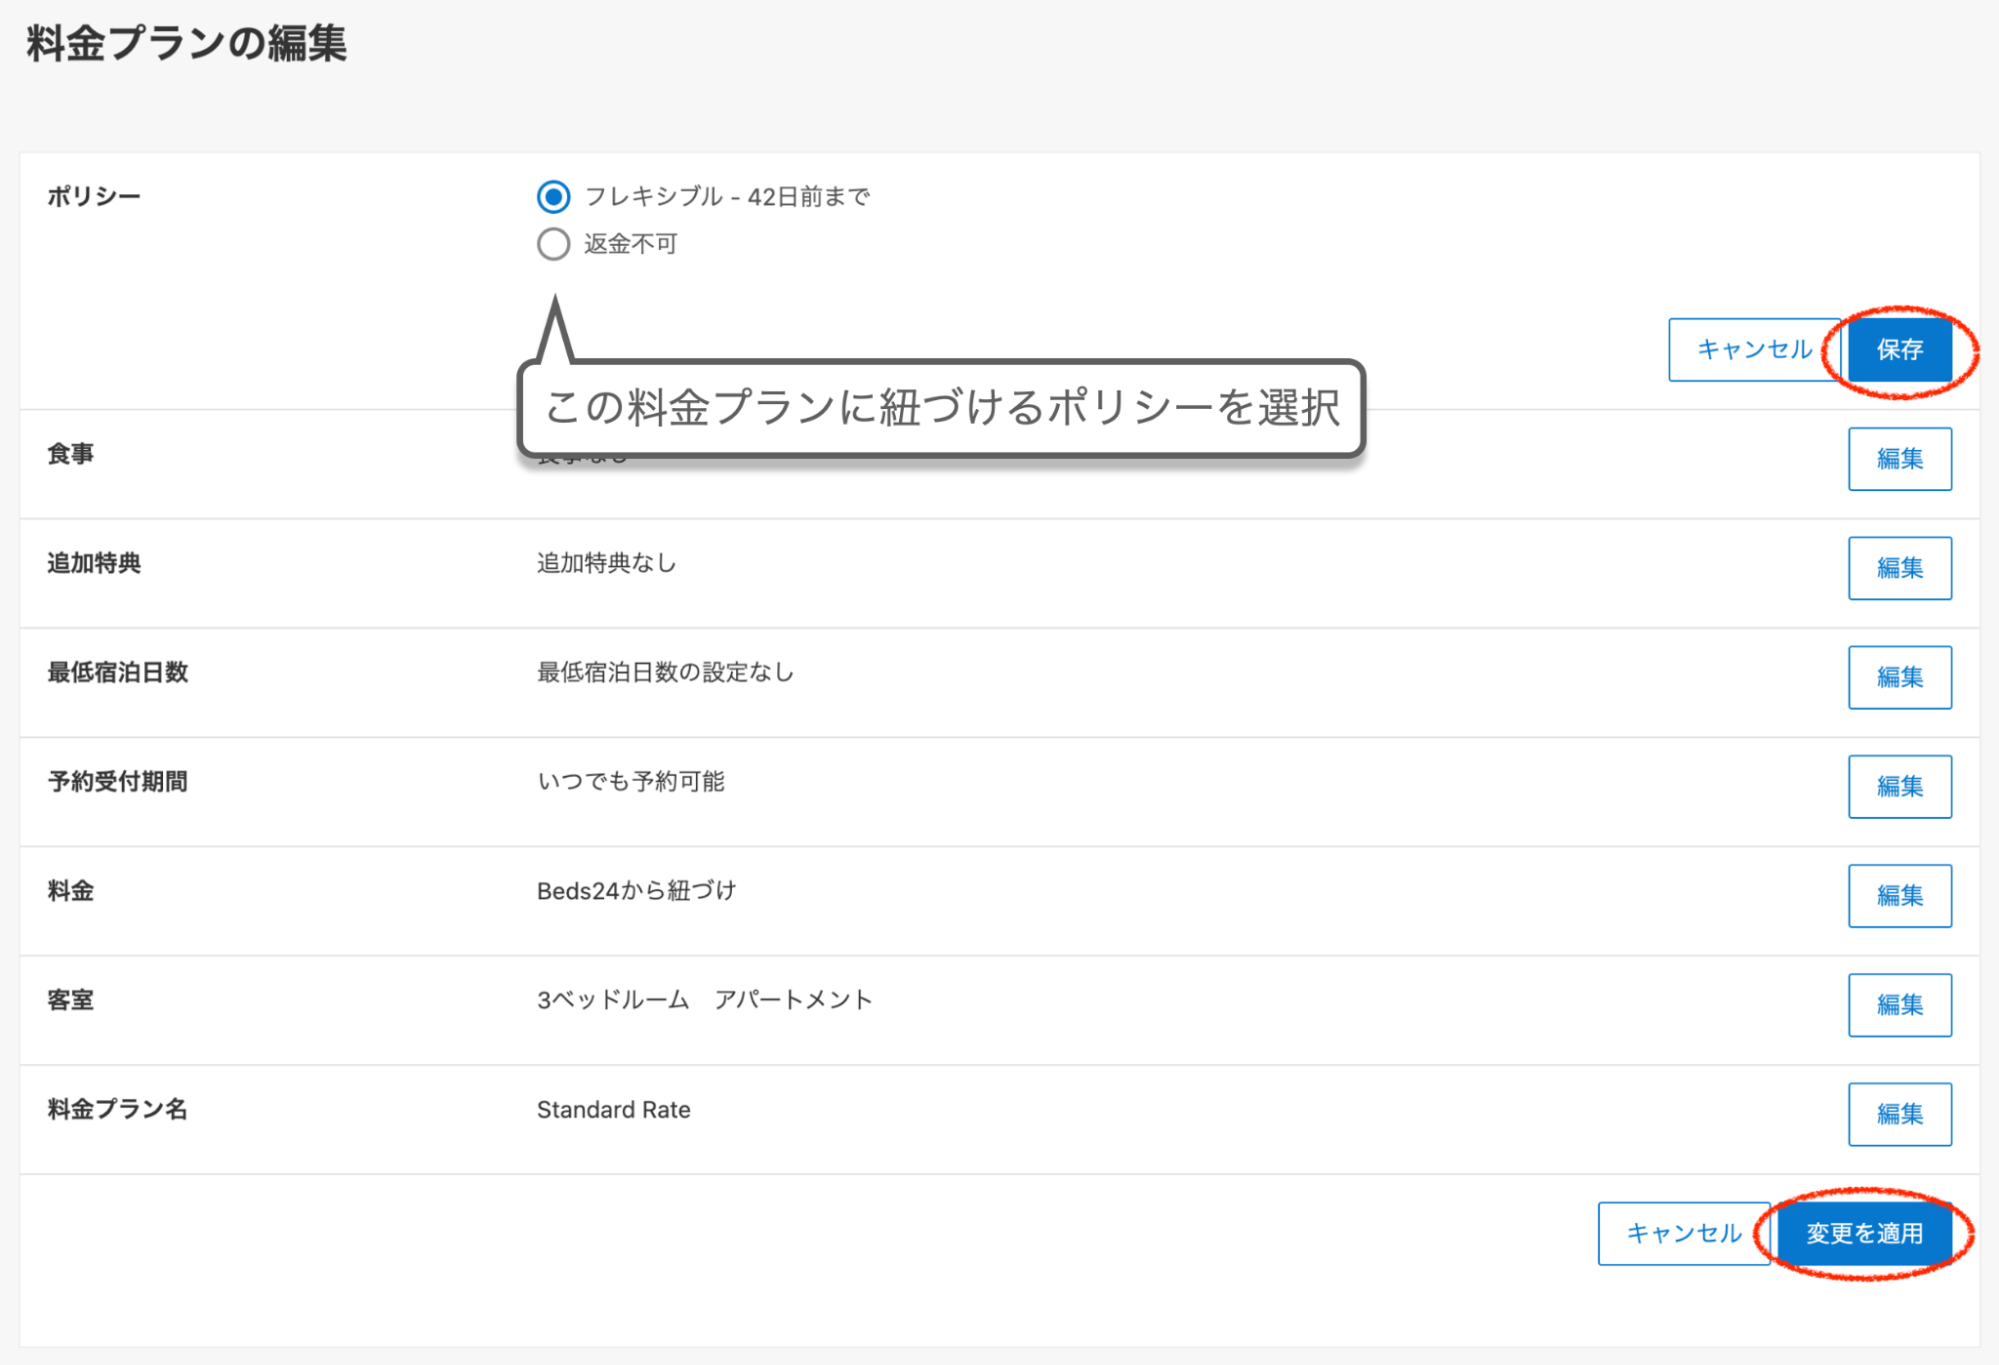Apply changes with 変更を適用 button
This screenshot has height=1365, width=1999.
(x=1864, y=1233)
